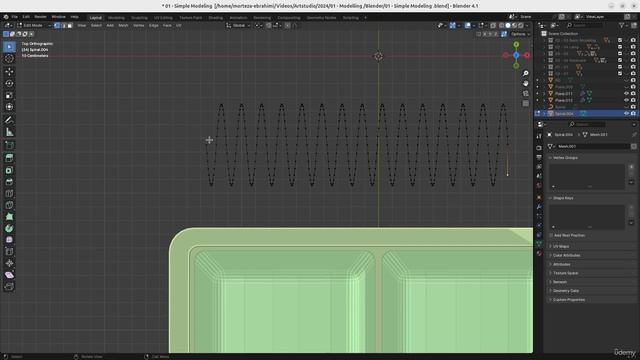Open the viewport Options dropdown
Image resolution: width=640 pixels, height=360 pixels.
coord(520,34)
